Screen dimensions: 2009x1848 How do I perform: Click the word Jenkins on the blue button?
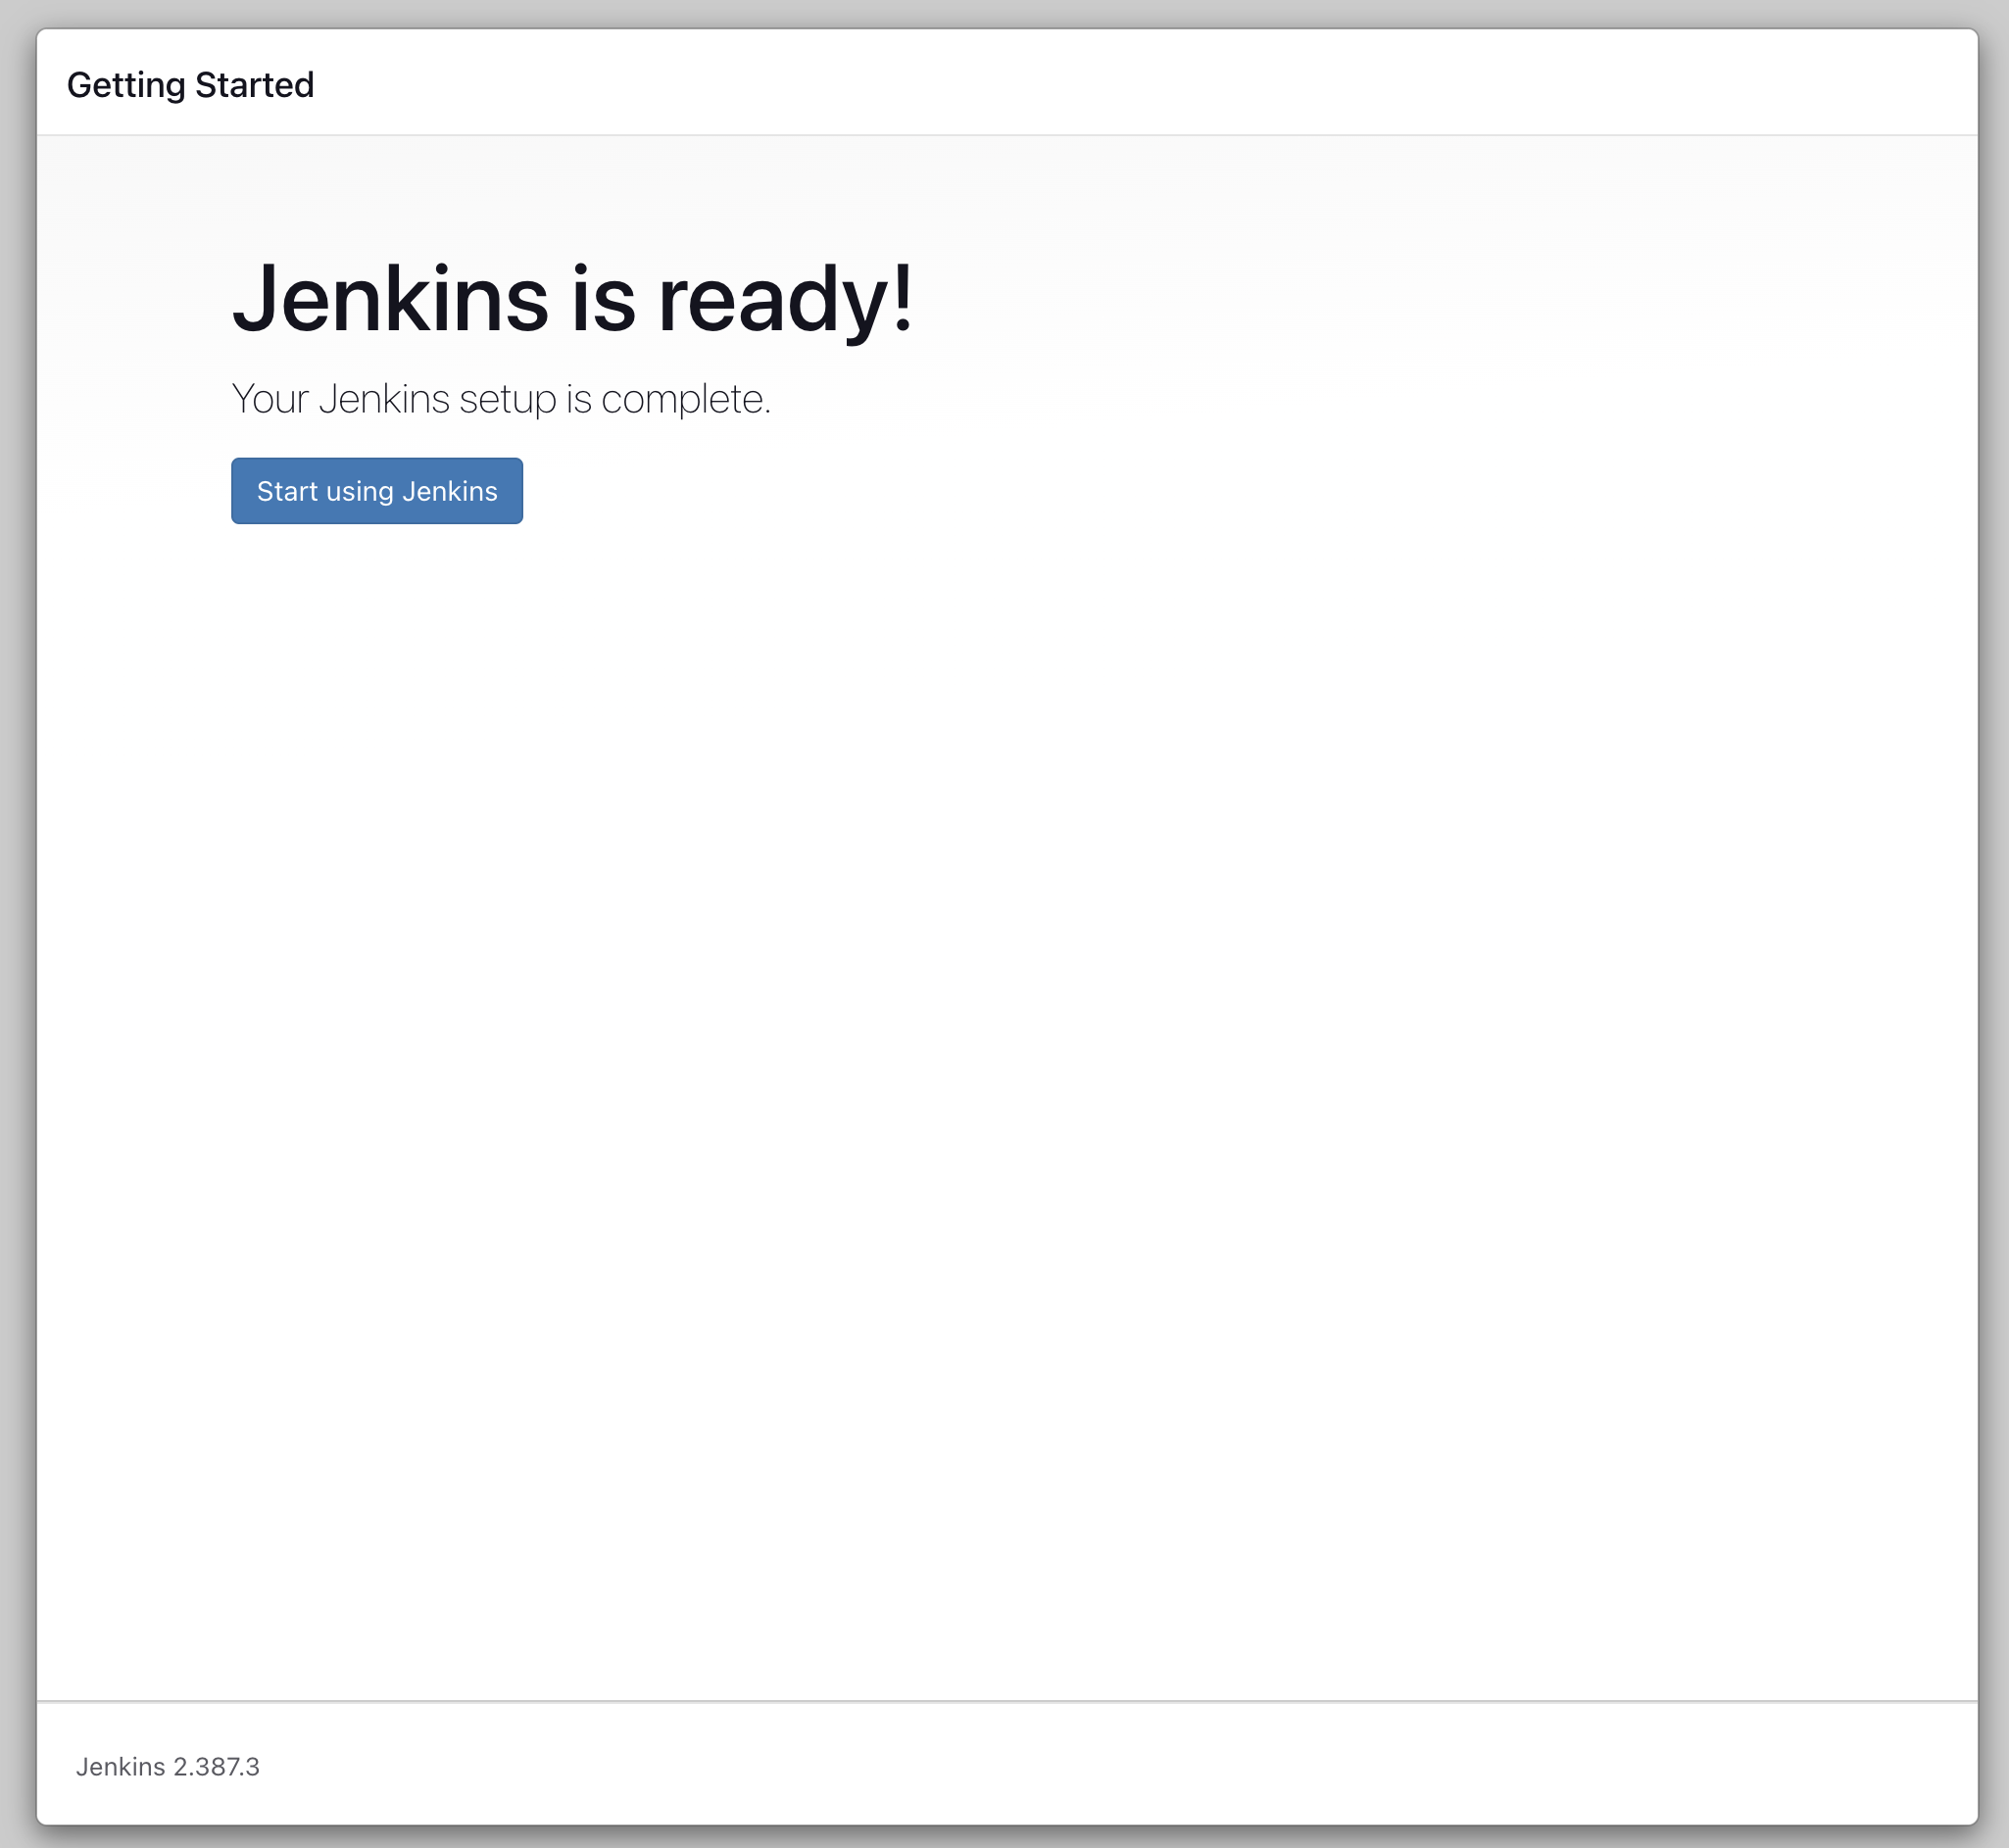pyautogui.click(x=450, y=491)
